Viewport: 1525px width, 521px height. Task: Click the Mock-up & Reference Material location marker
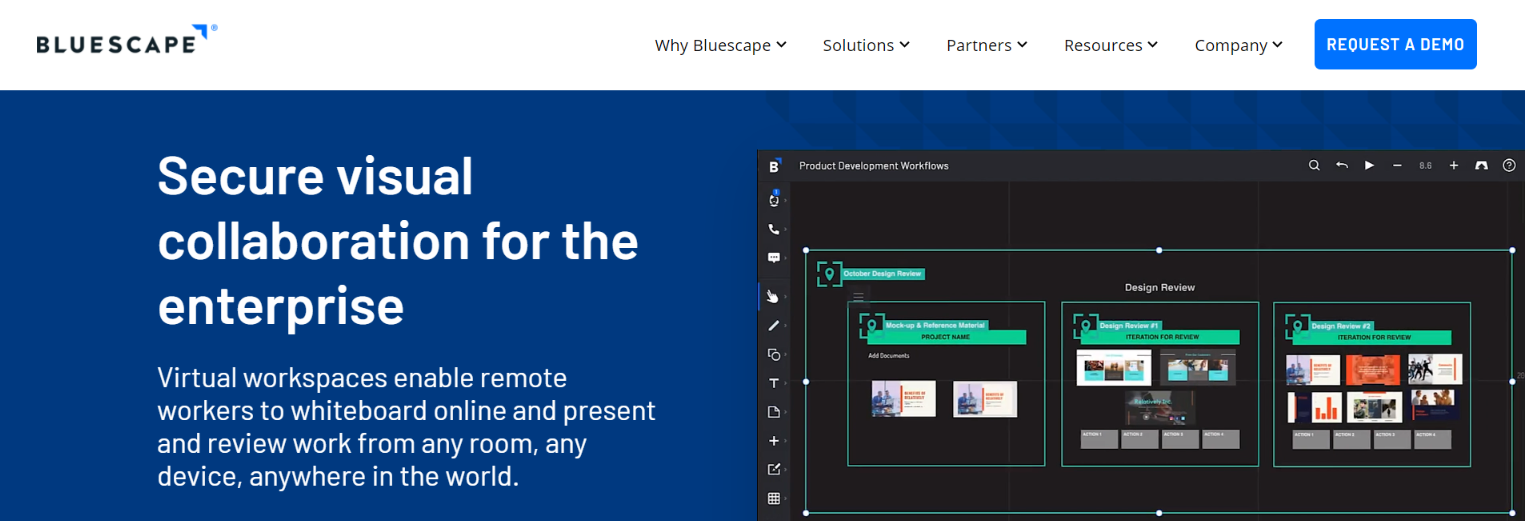[871, 326]
